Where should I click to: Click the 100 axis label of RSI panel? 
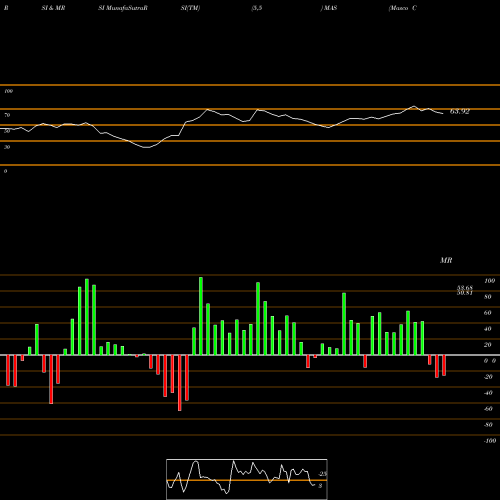click(8, 91)
